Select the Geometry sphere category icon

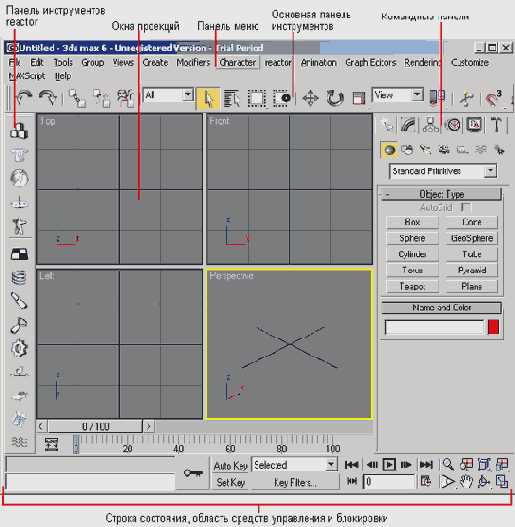(389, 150)
